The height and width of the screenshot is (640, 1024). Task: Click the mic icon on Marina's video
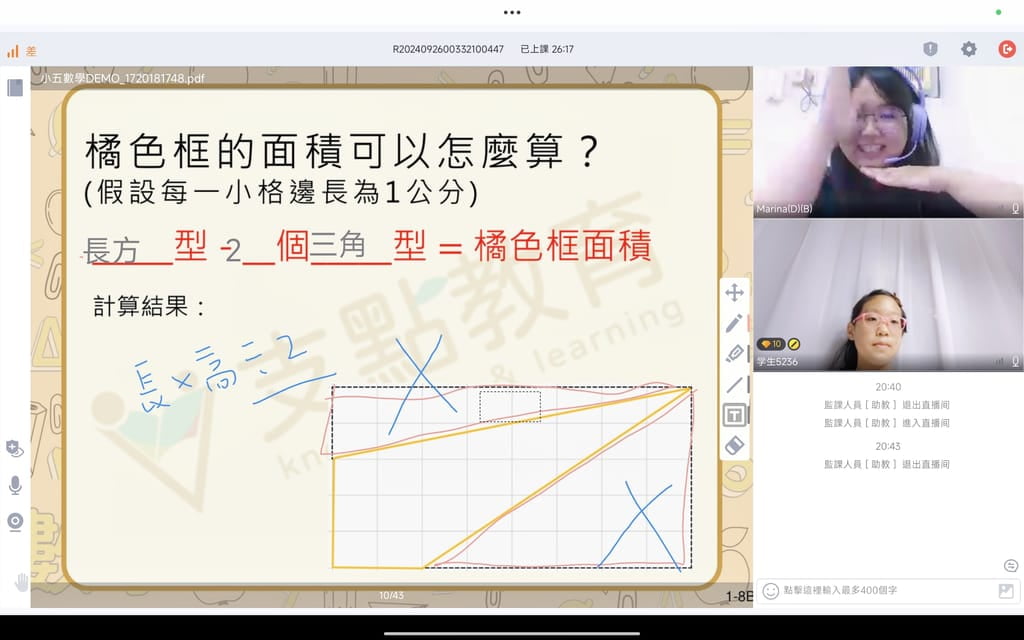pos(1016,209)
